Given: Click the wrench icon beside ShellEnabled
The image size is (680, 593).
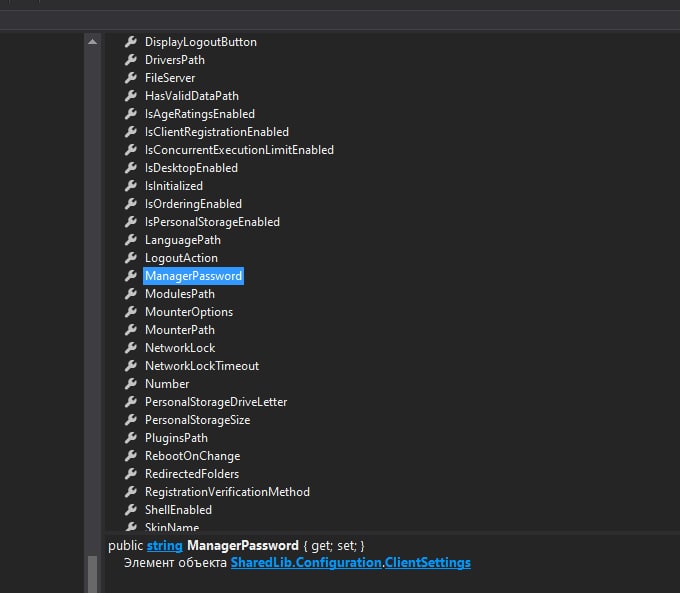Looking at the screenshot, I should point(131,510).
